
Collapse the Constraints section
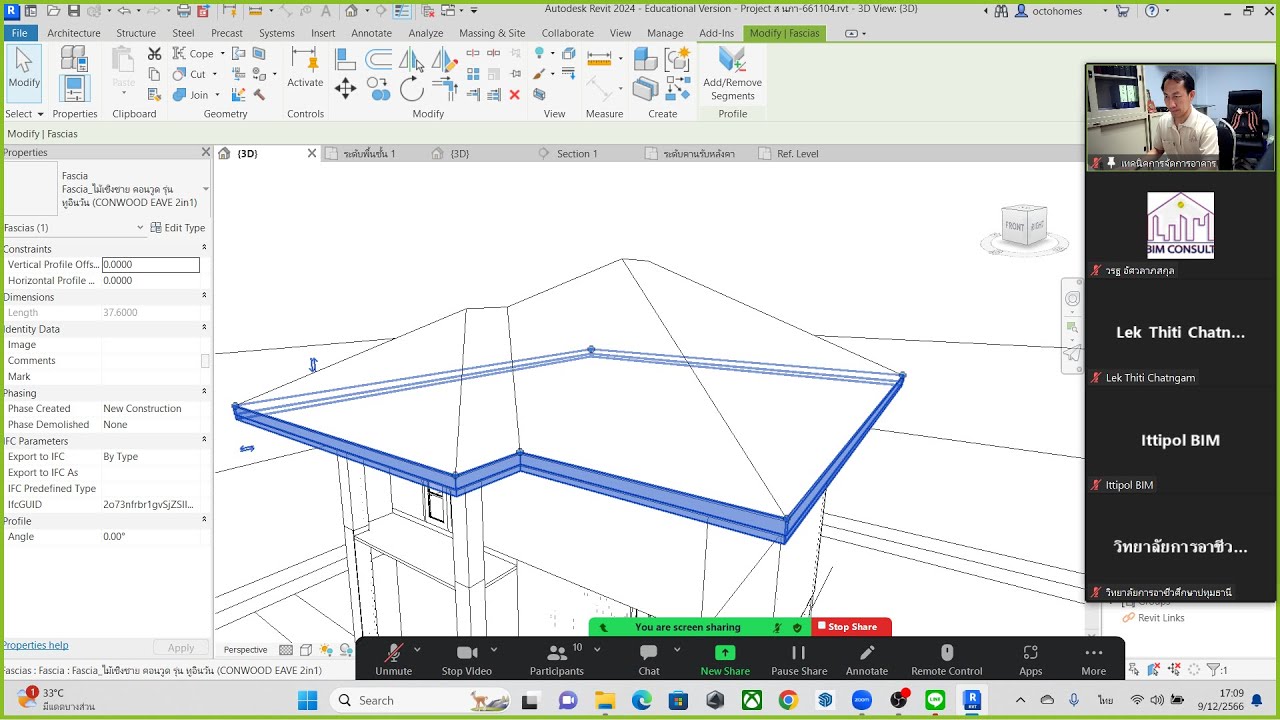coord(204,248)
